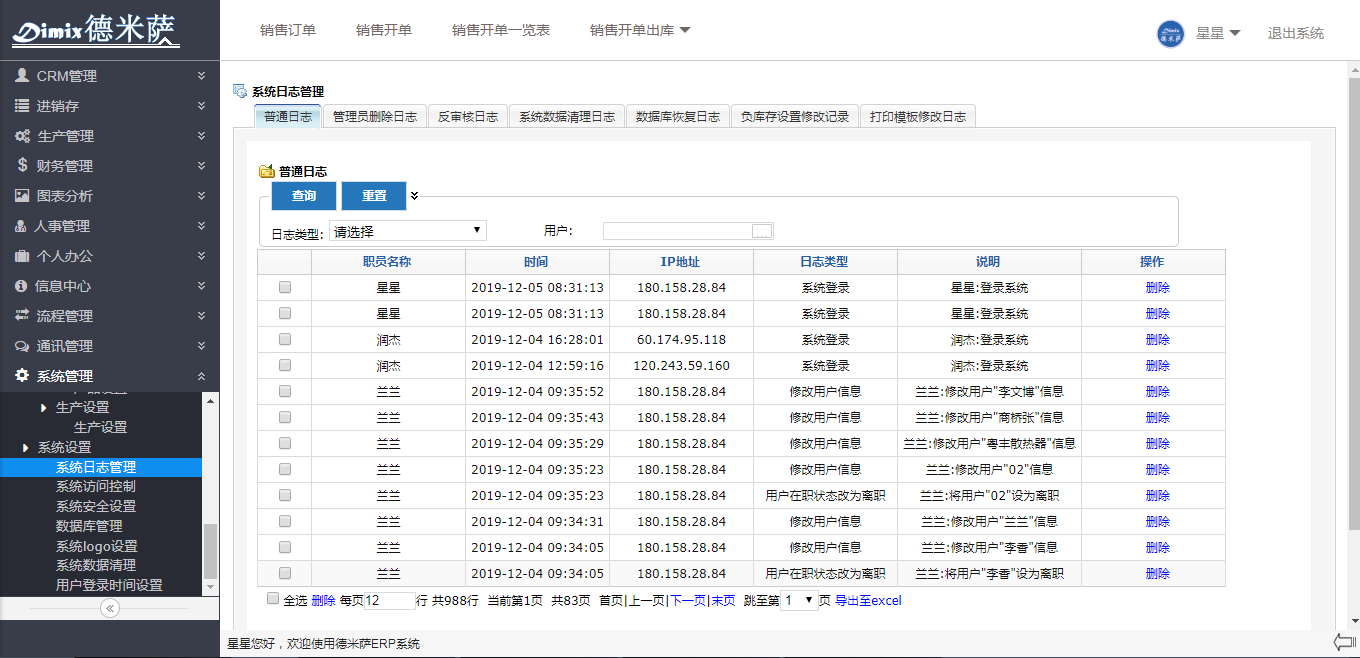This screenshot has height=658, width=1360.
Task: Click the round user avatar beside 星星
Action: (1171, 33)
